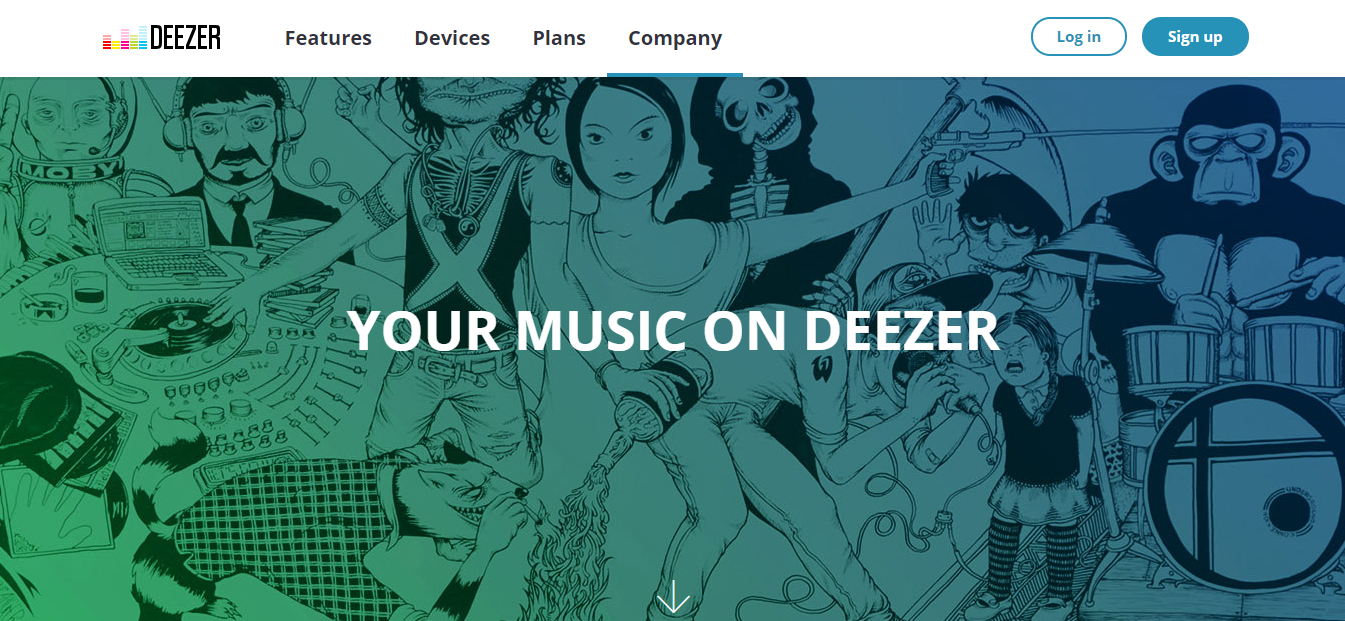1345x621 pixels.
Task: Click the downward arrow below the headline
Action: [x=673, y=596]
